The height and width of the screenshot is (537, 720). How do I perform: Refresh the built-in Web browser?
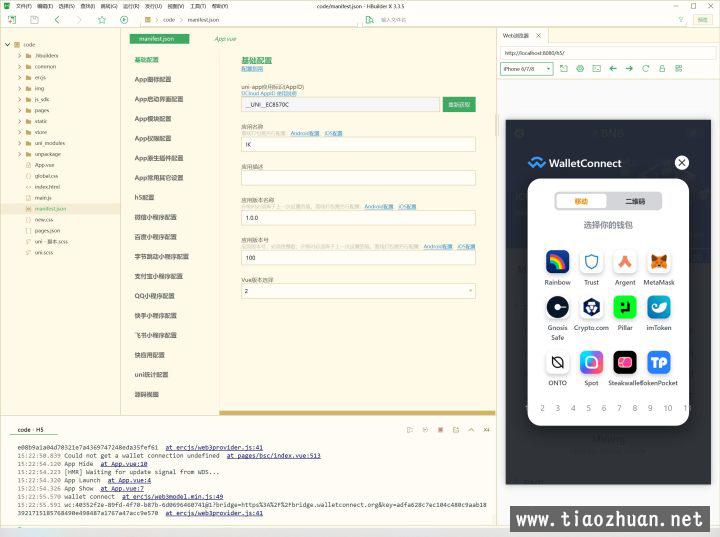coord(646,68)
